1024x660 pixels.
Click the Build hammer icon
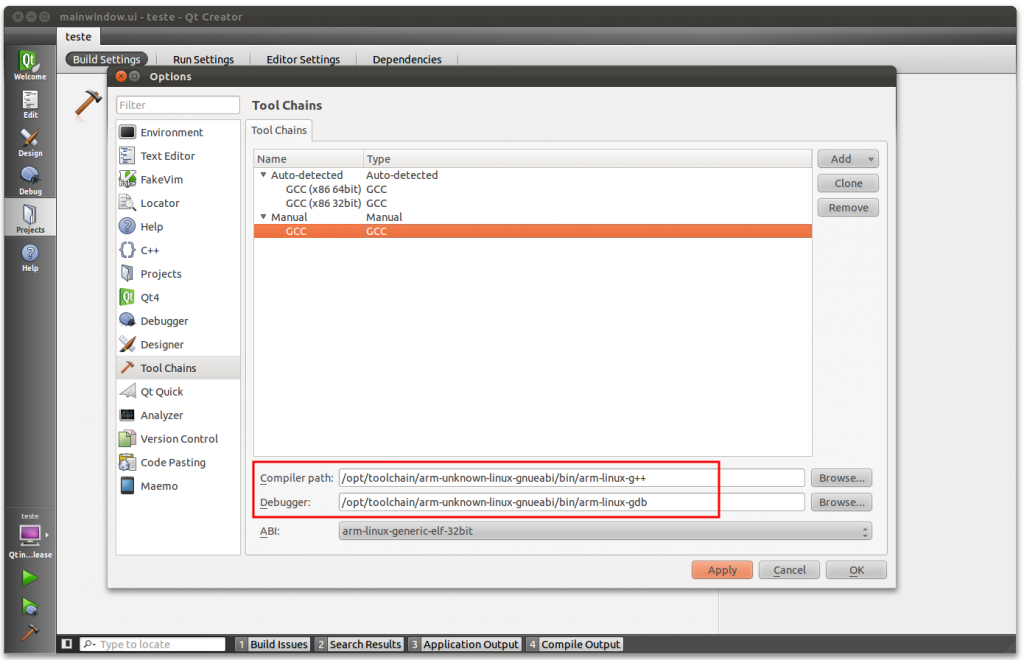coord(30,632)
